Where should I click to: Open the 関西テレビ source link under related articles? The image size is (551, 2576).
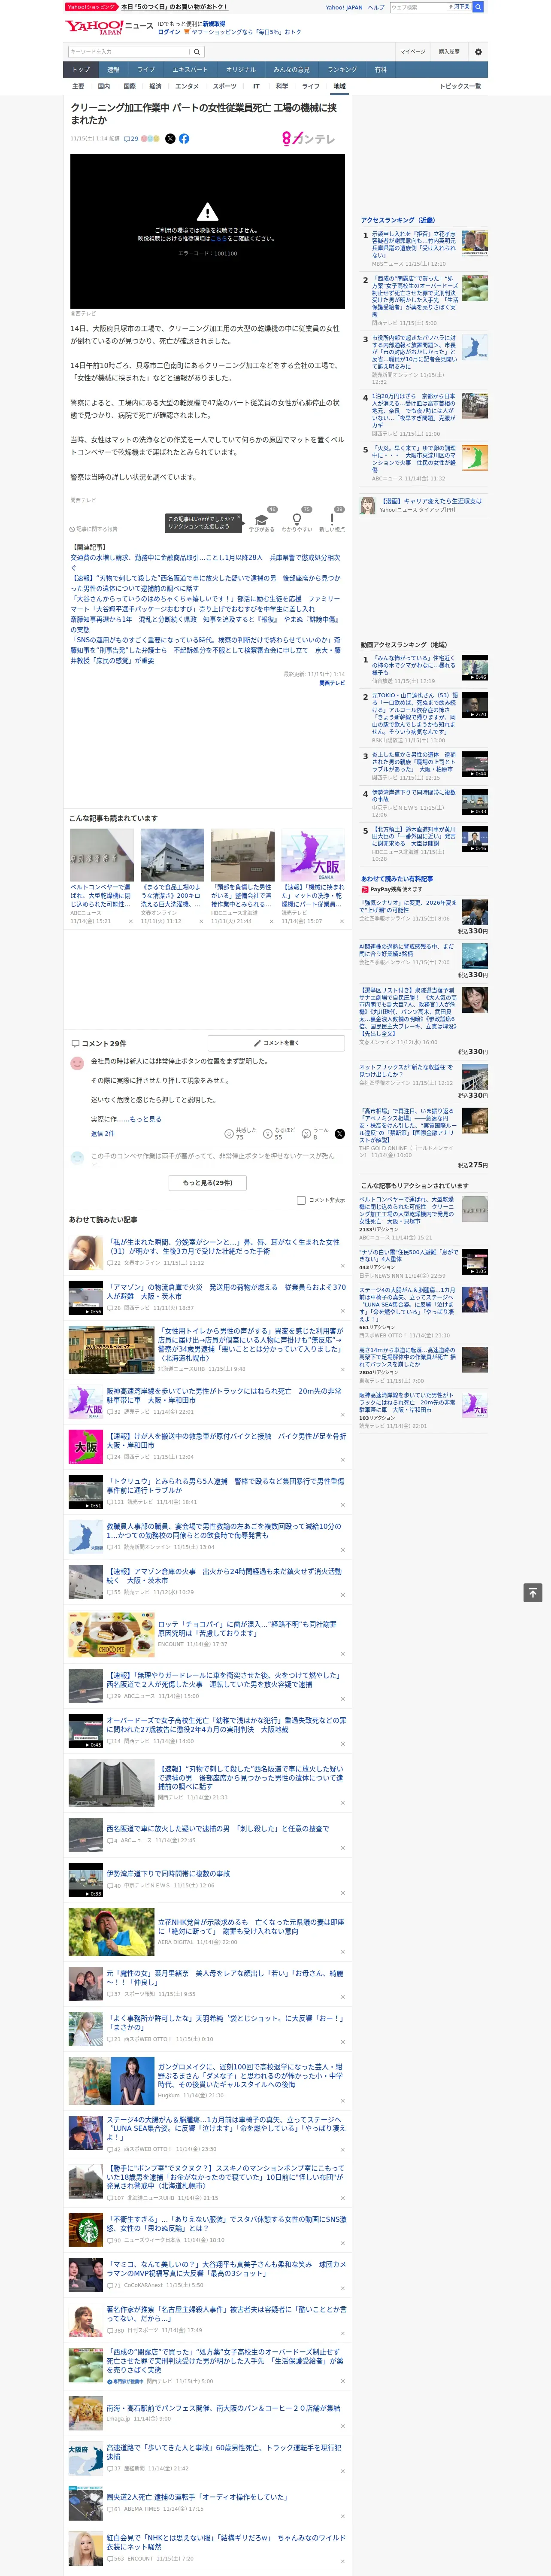tap(332, 683)
